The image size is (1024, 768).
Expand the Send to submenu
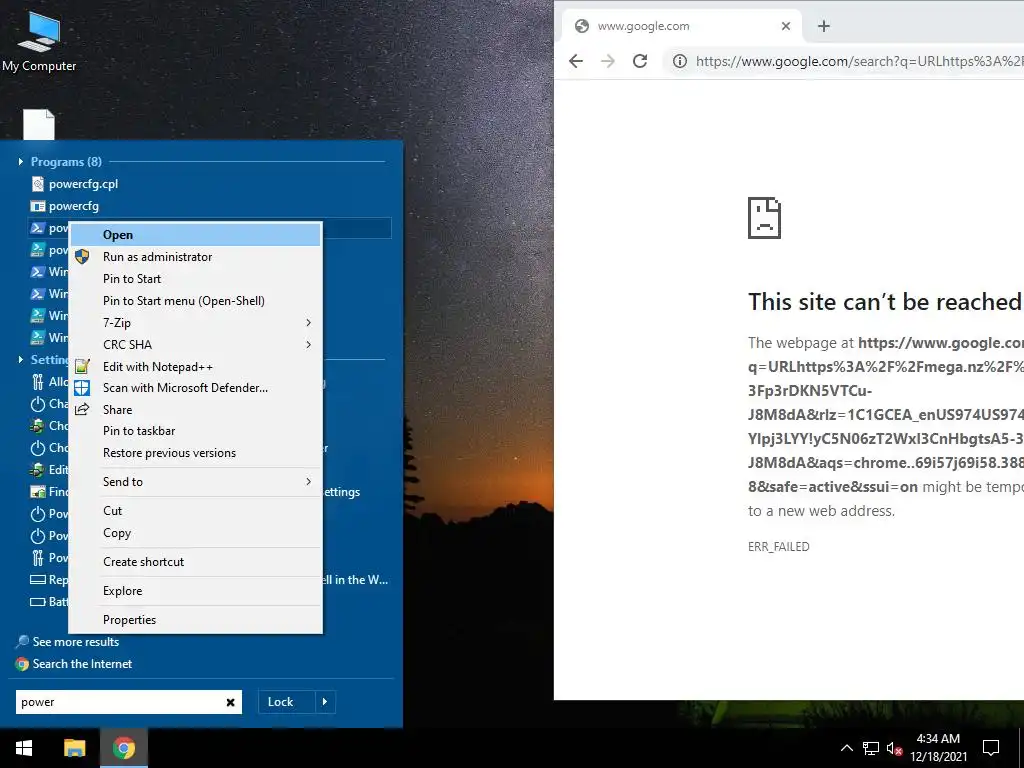click(x=308, y=482)
